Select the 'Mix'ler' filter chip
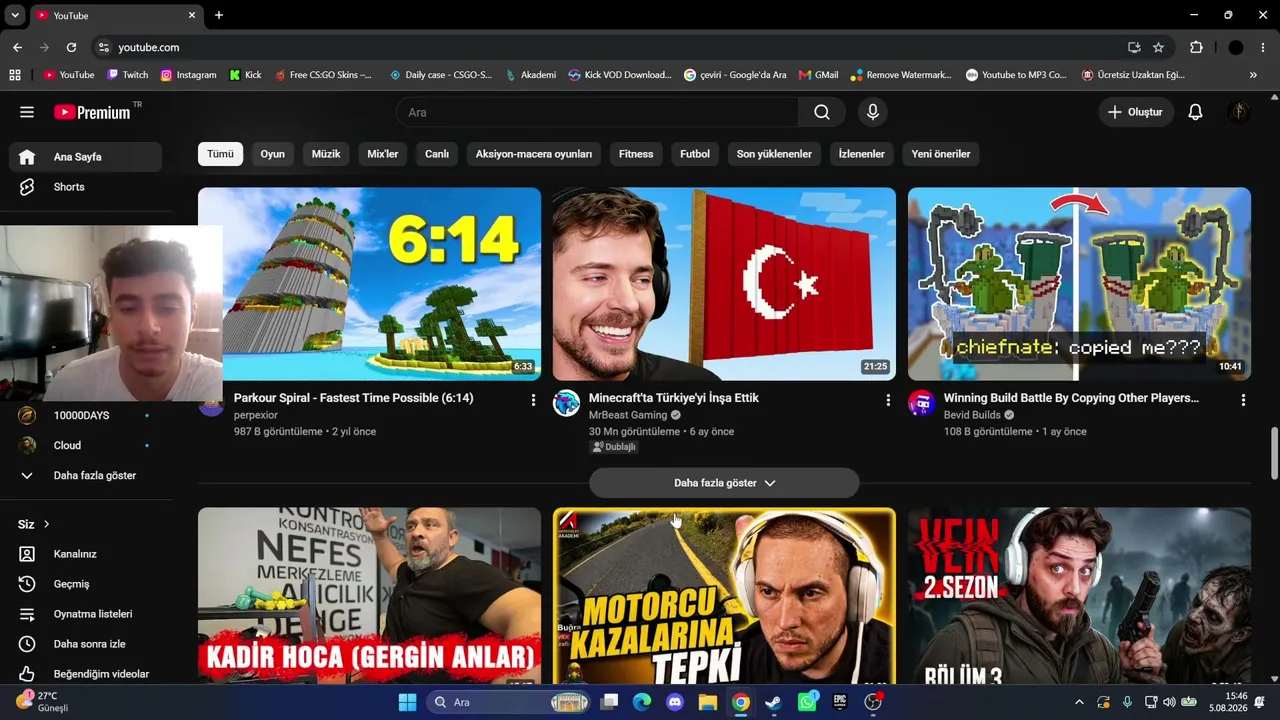 pyautogui.click(x=383, y=154)
